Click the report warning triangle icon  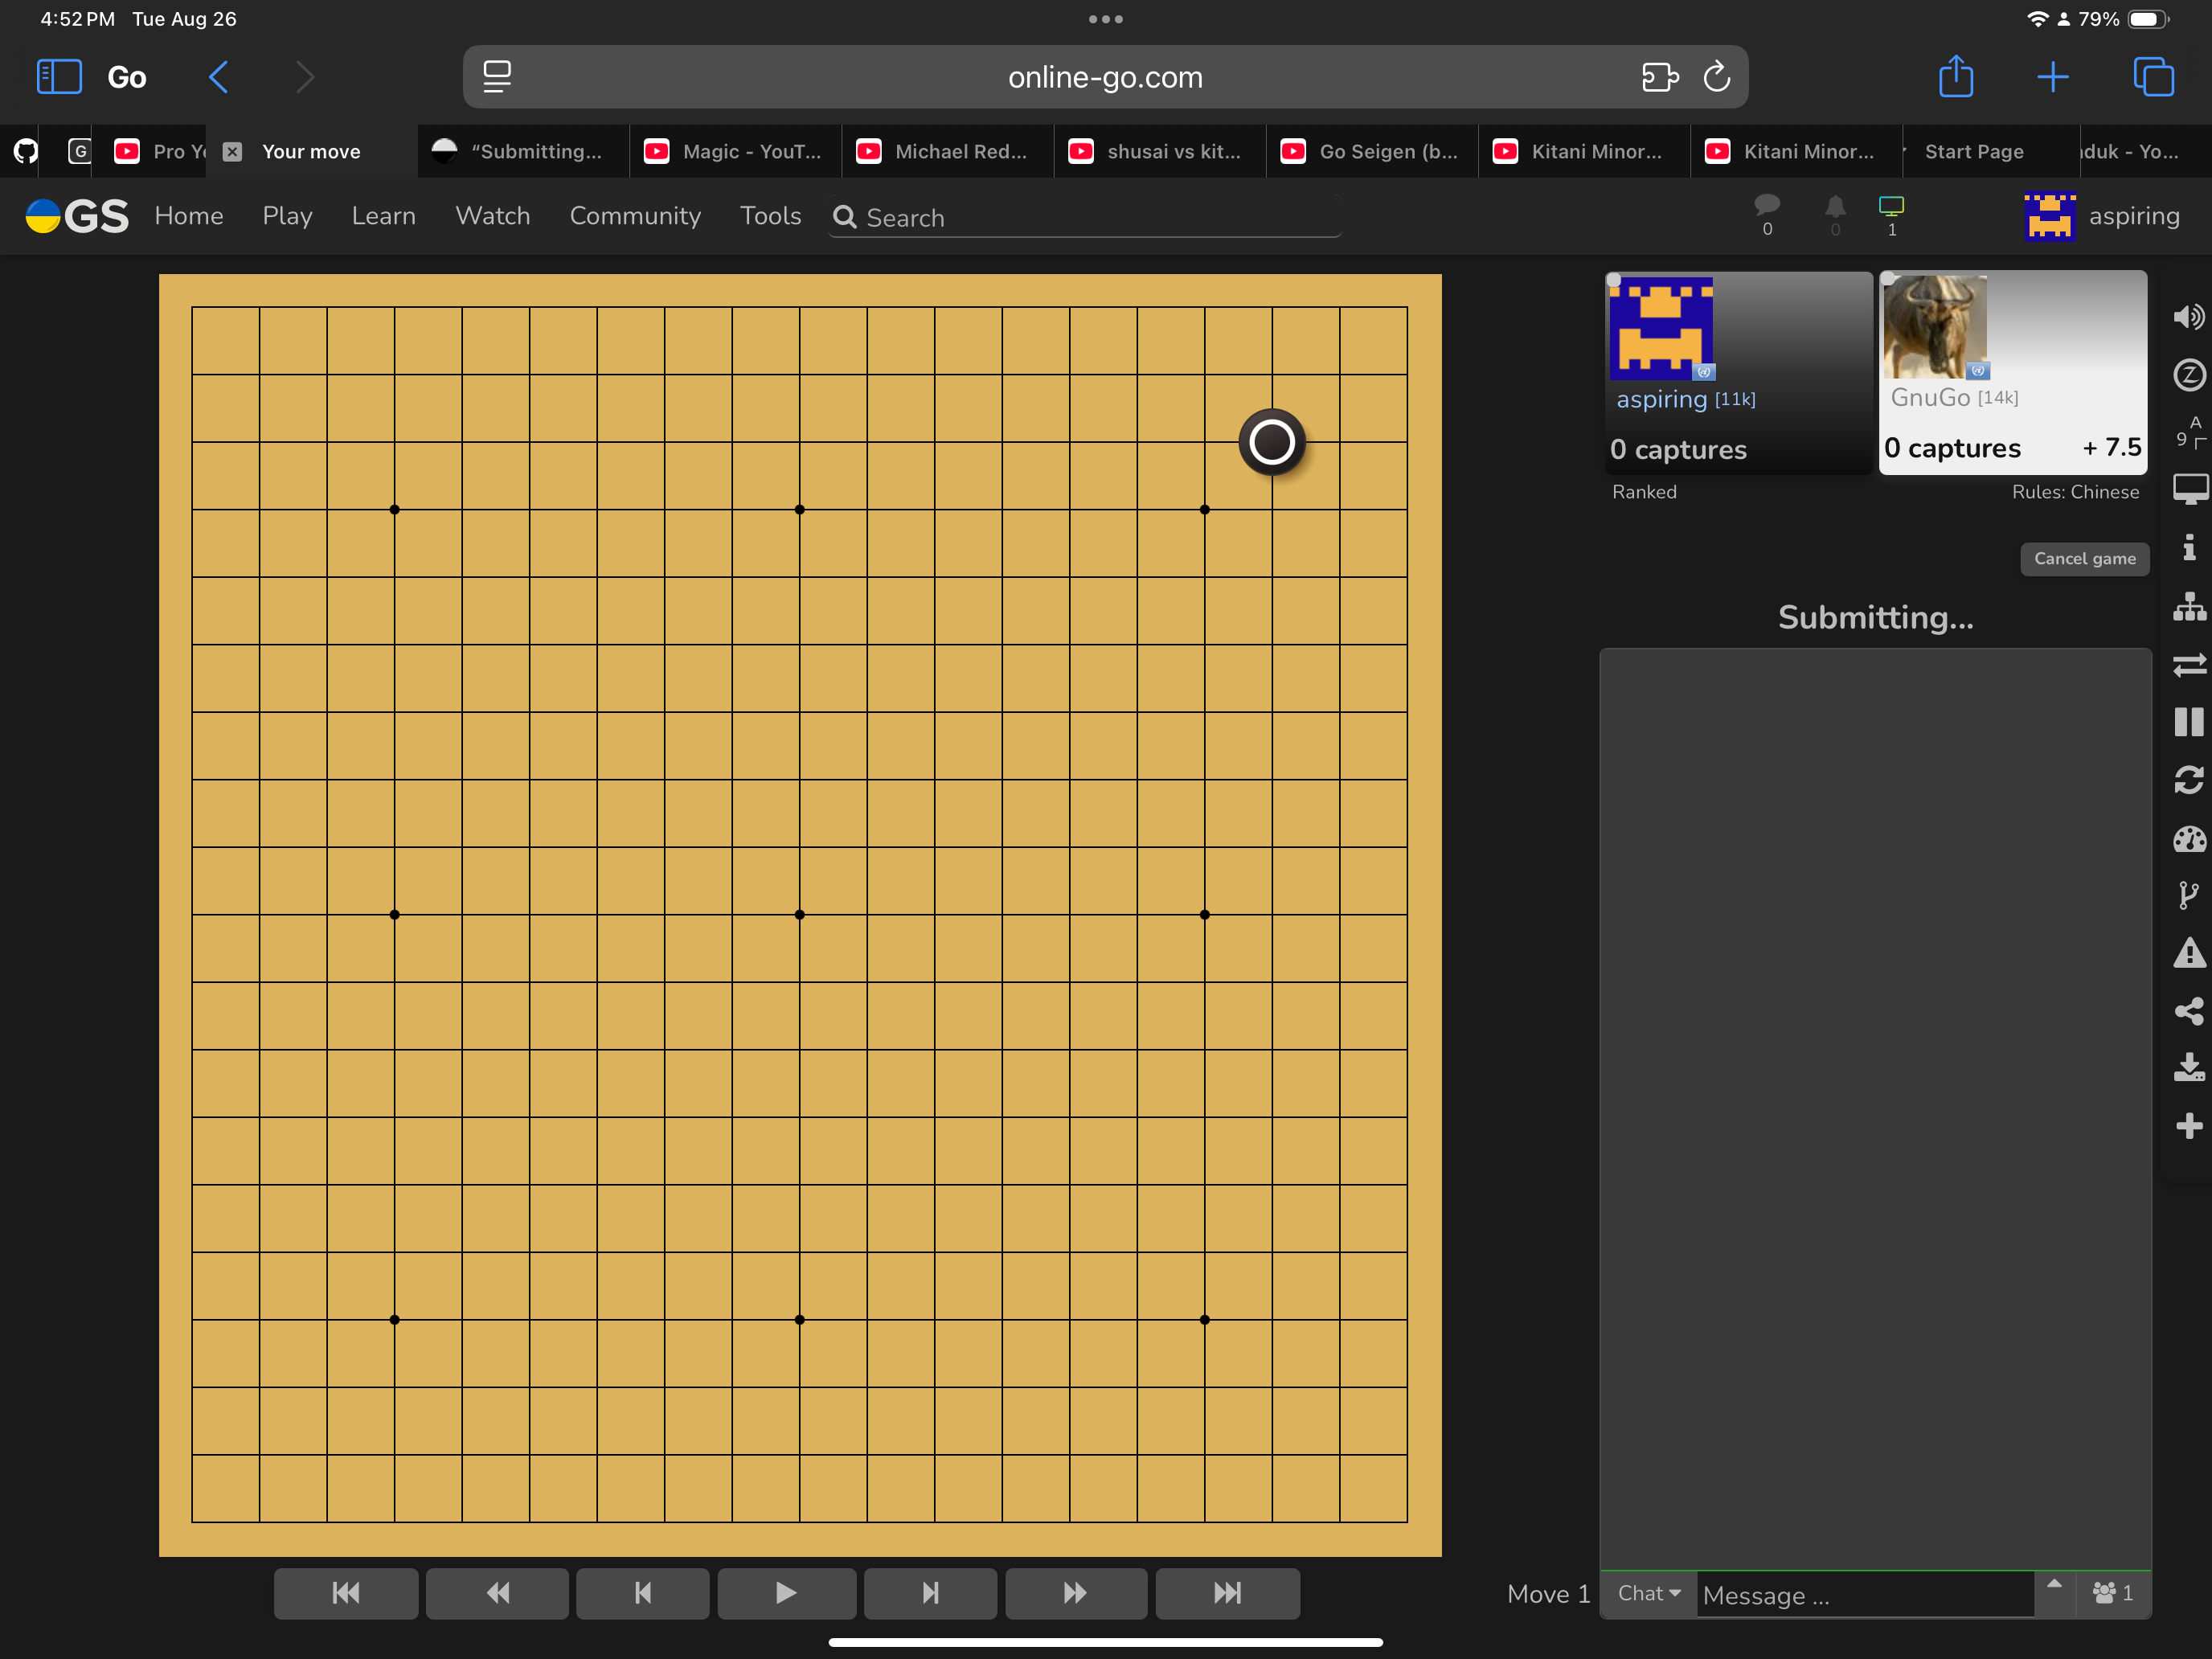coord(2188,953)
